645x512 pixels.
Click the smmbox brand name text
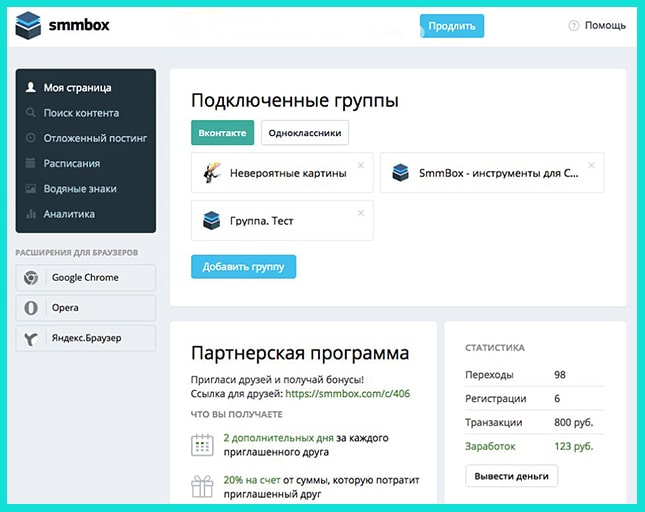[x=79, y=25]
